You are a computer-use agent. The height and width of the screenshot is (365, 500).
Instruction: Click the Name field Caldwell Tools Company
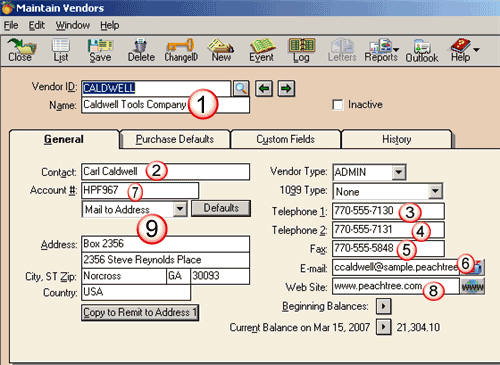tap(165, 105)
